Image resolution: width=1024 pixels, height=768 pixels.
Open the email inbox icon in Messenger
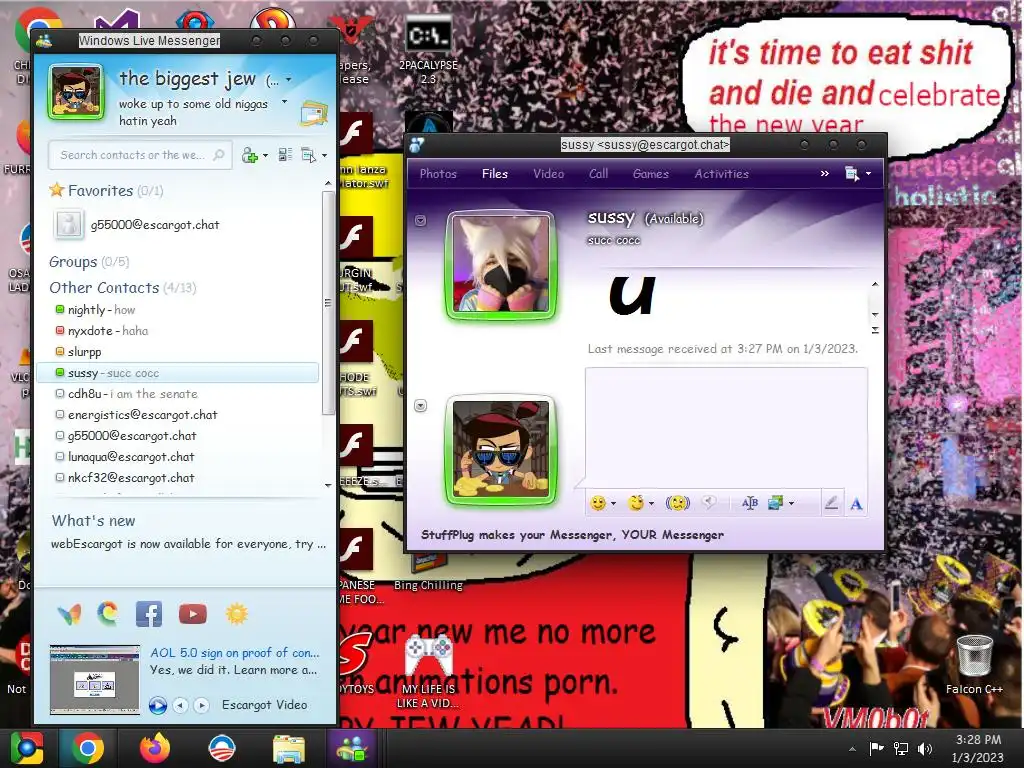(313, 114)
